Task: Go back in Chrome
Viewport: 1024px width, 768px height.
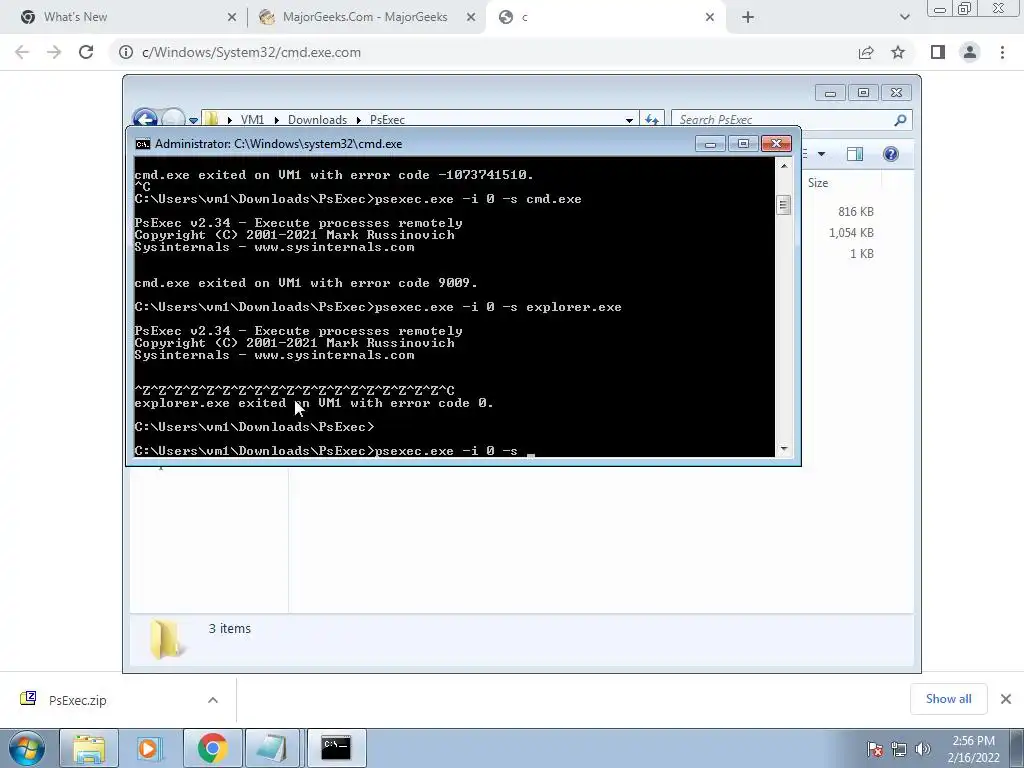Action: point(22,52)
